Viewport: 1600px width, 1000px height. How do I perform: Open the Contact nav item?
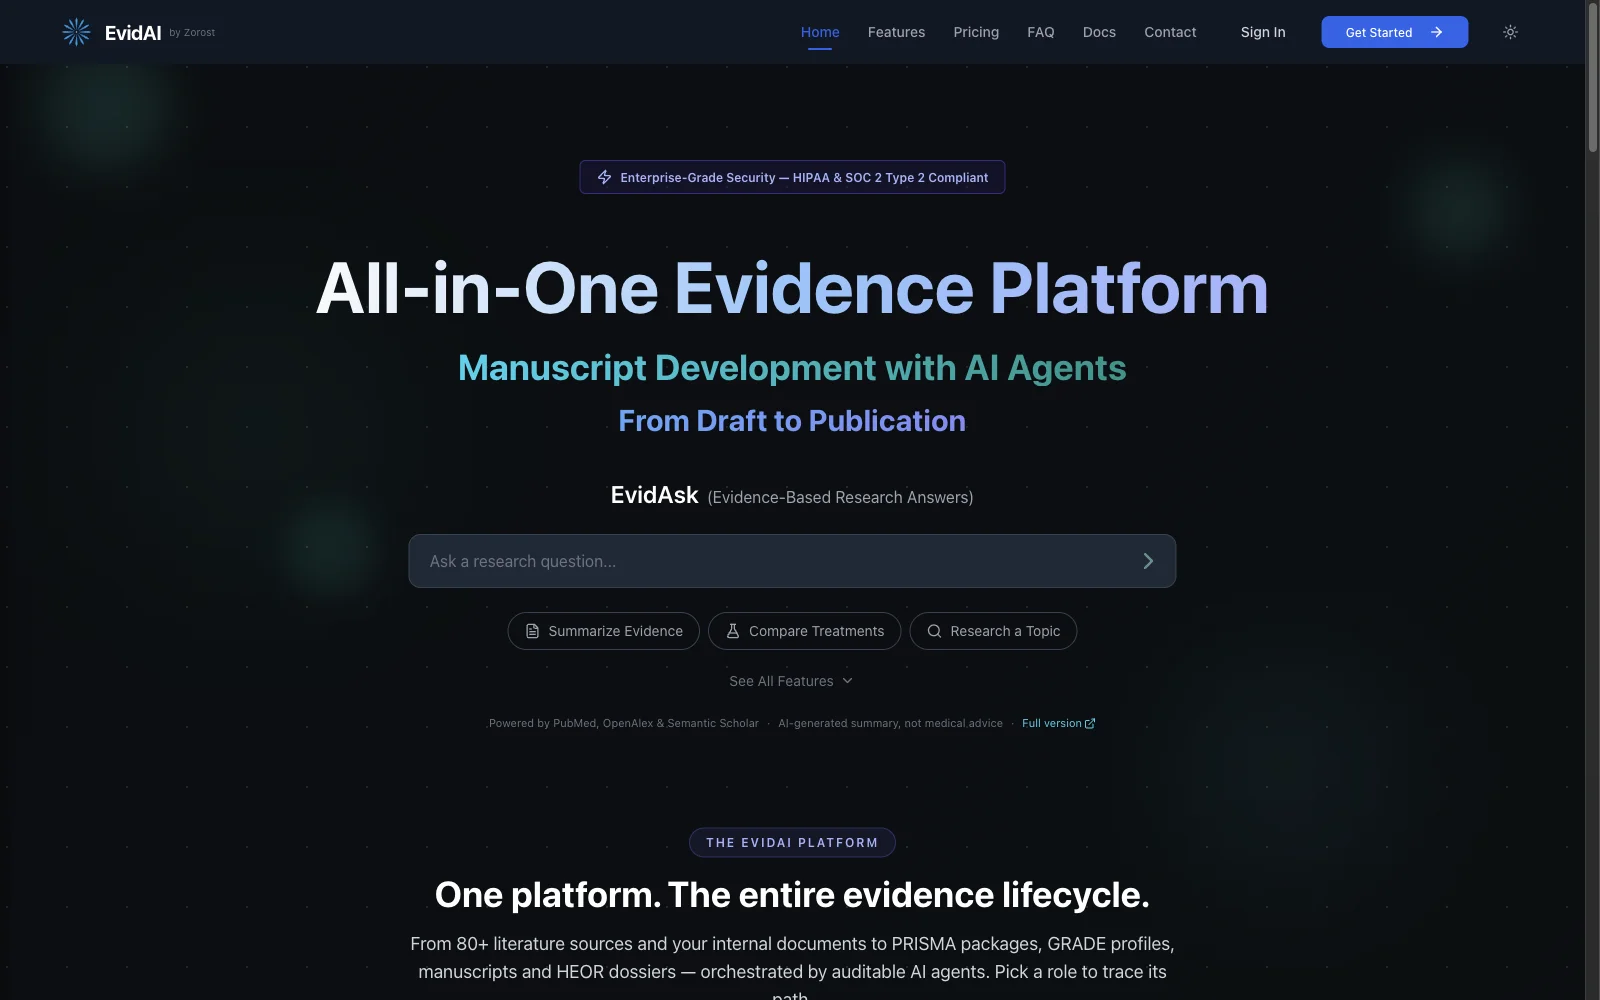(x=1170, y=32)
